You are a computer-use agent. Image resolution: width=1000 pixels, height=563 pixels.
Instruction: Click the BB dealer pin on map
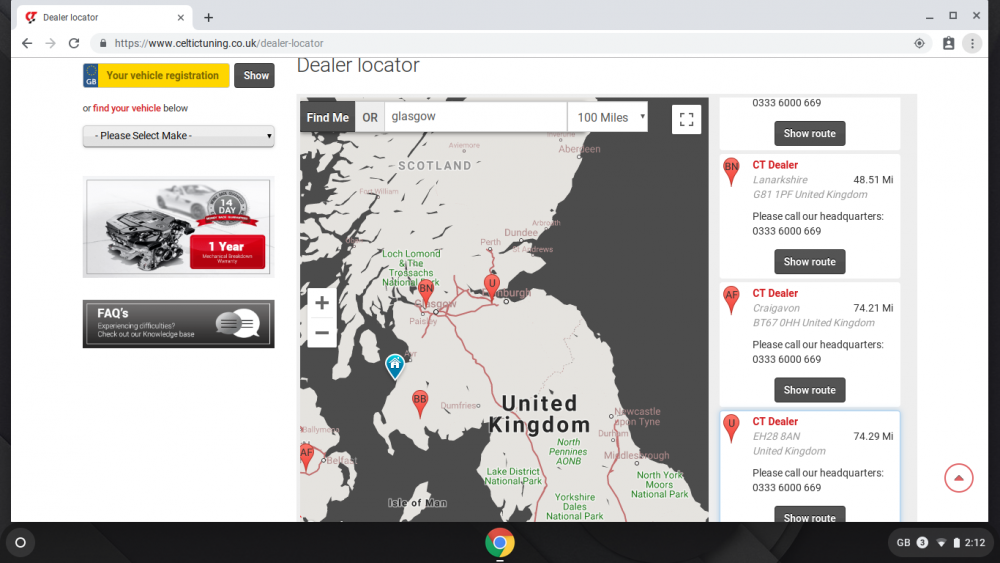(420, 403)
